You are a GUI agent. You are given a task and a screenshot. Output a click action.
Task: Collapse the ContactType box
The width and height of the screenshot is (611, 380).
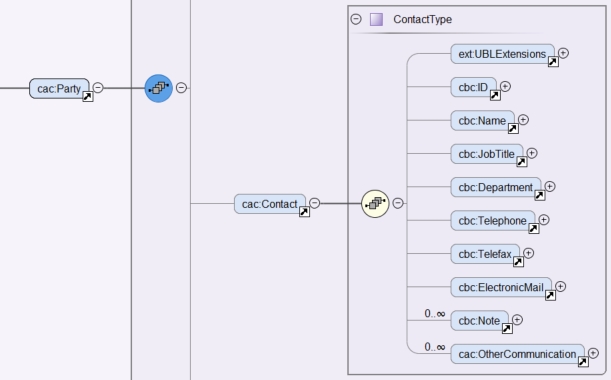[x=356, y=19]
